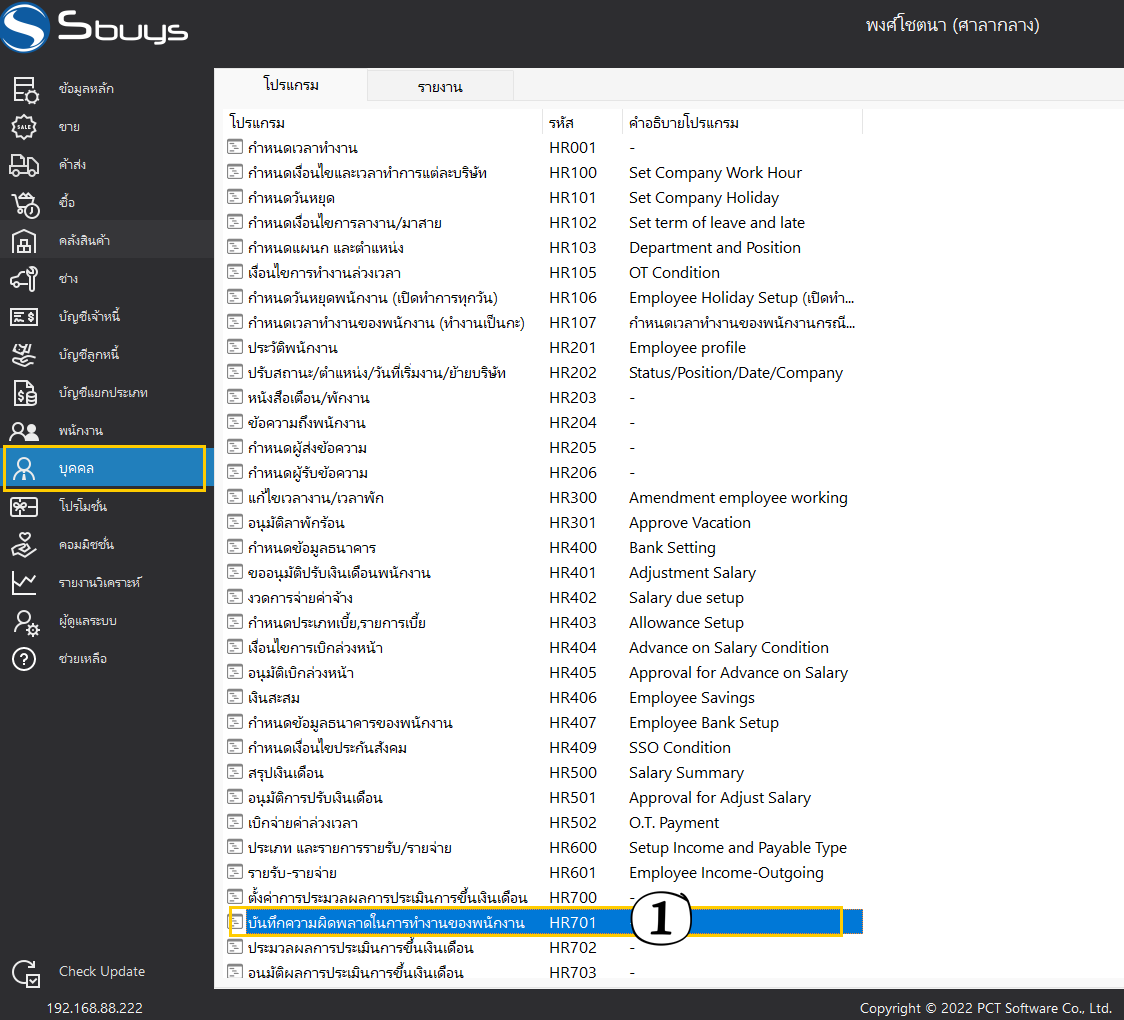Screen dimensions: 1124x1020
Task: Open the ผู้ดูแลระบบ menu label
Action: click(87, 621)
